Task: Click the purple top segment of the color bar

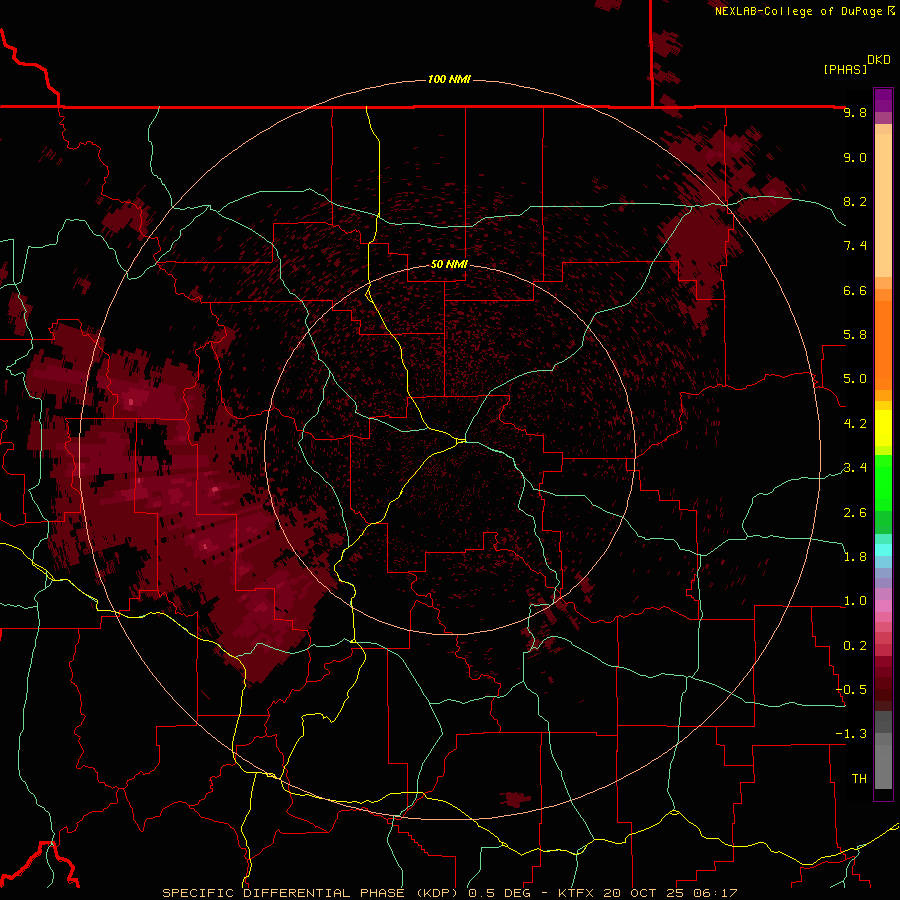Action: point(883,100)
